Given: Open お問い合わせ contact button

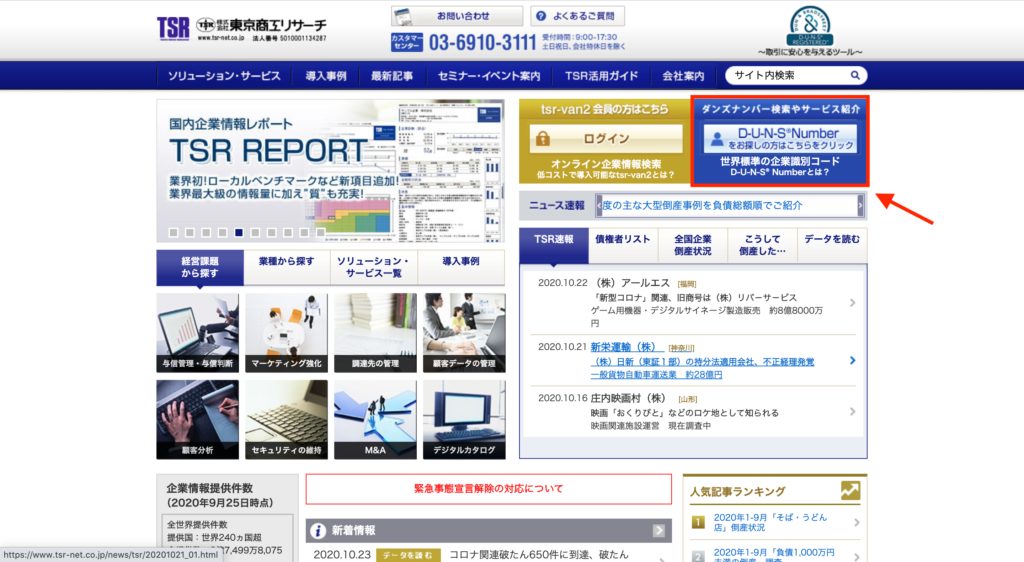Looking at the screenshot, I should pyautogui.click(x=456, y=16).
